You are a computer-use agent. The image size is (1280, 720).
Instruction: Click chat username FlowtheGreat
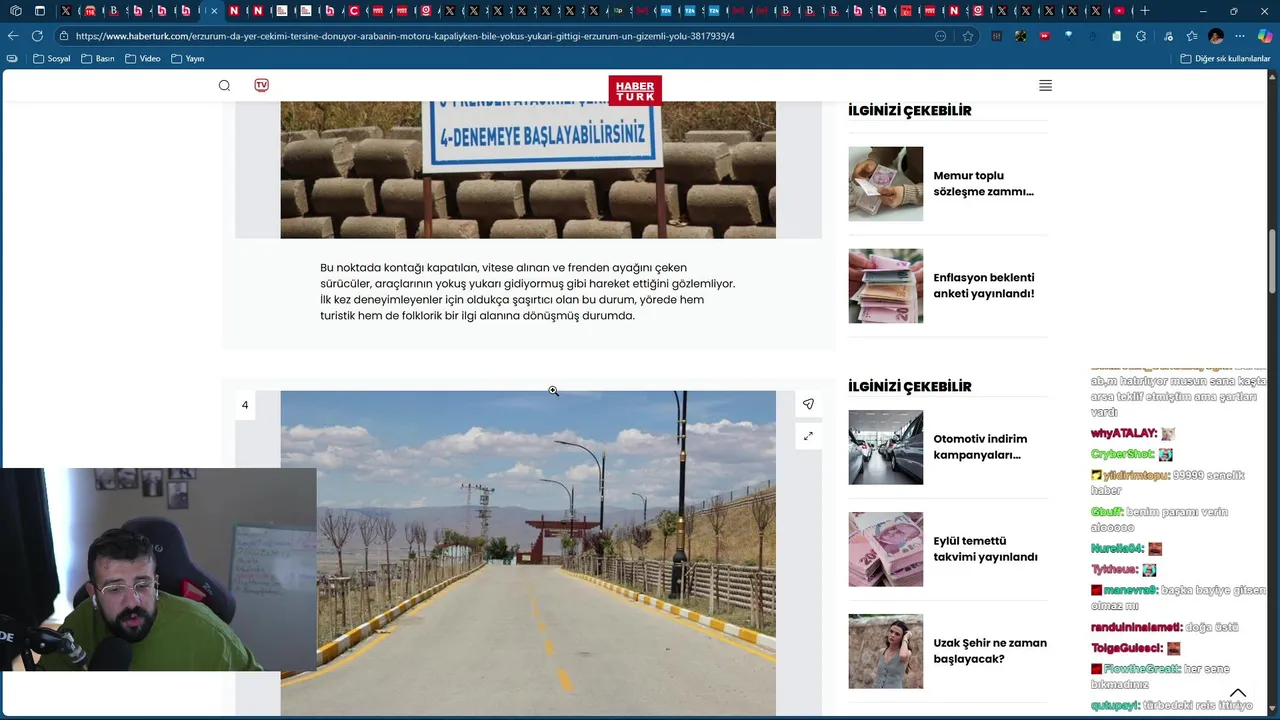pyautogui.click(x=1141, y=668)
